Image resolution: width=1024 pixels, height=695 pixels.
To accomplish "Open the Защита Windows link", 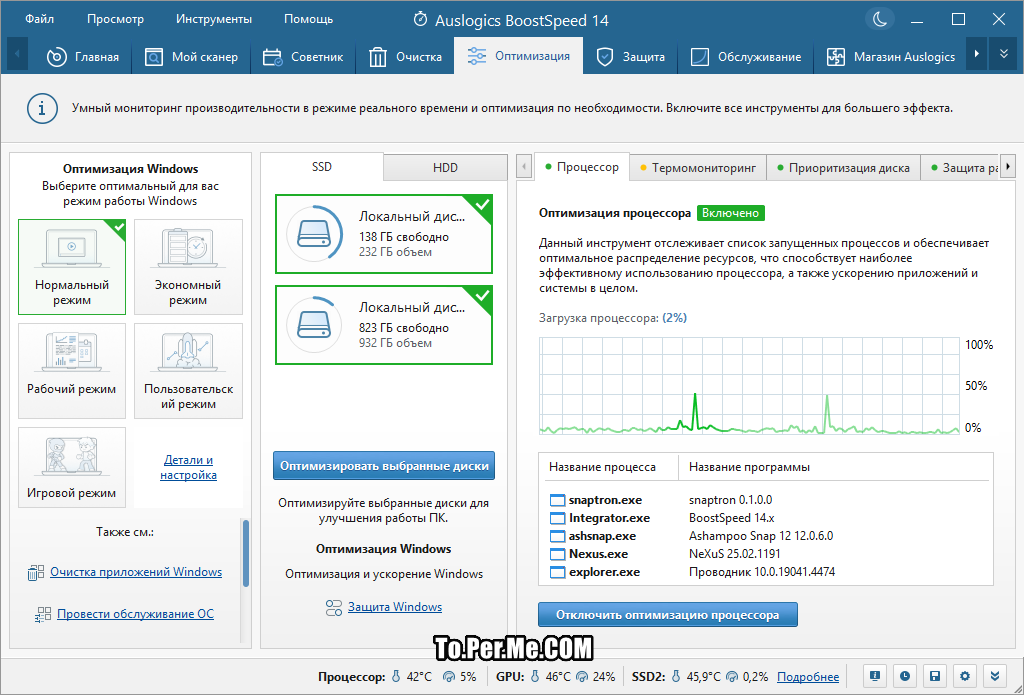I will pyautogui.click(x=394, y=607).
